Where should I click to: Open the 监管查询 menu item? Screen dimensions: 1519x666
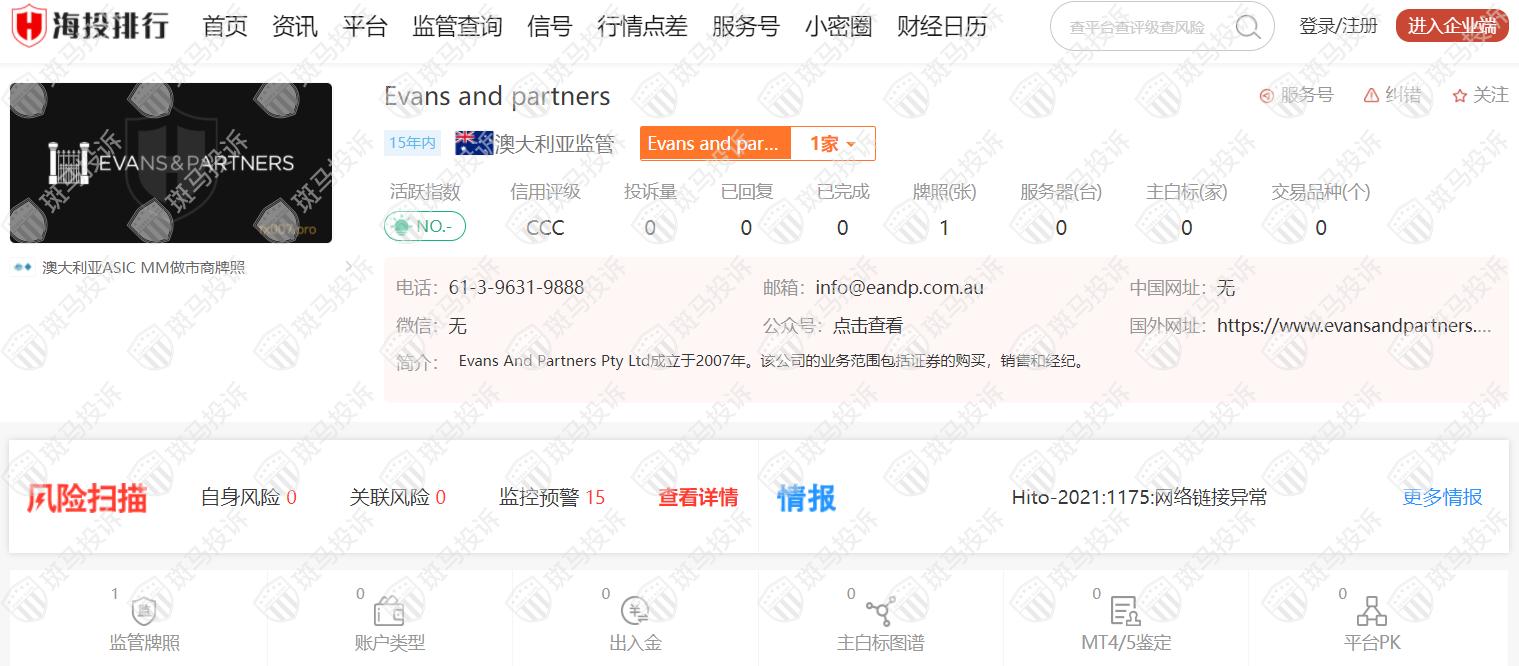click(457, 27)
